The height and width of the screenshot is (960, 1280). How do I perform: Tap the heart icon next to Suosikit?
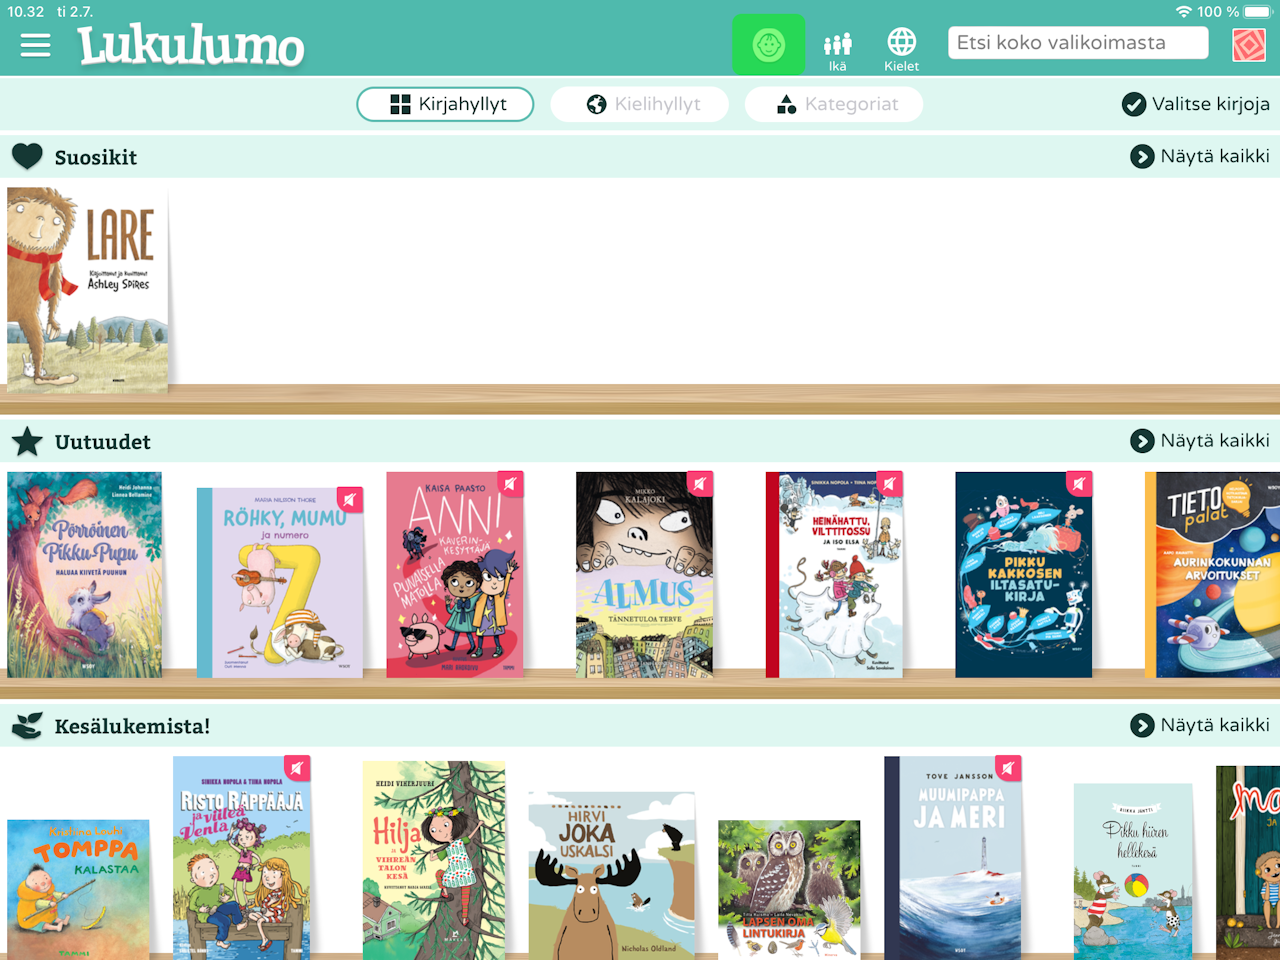[x=27, y=156]
